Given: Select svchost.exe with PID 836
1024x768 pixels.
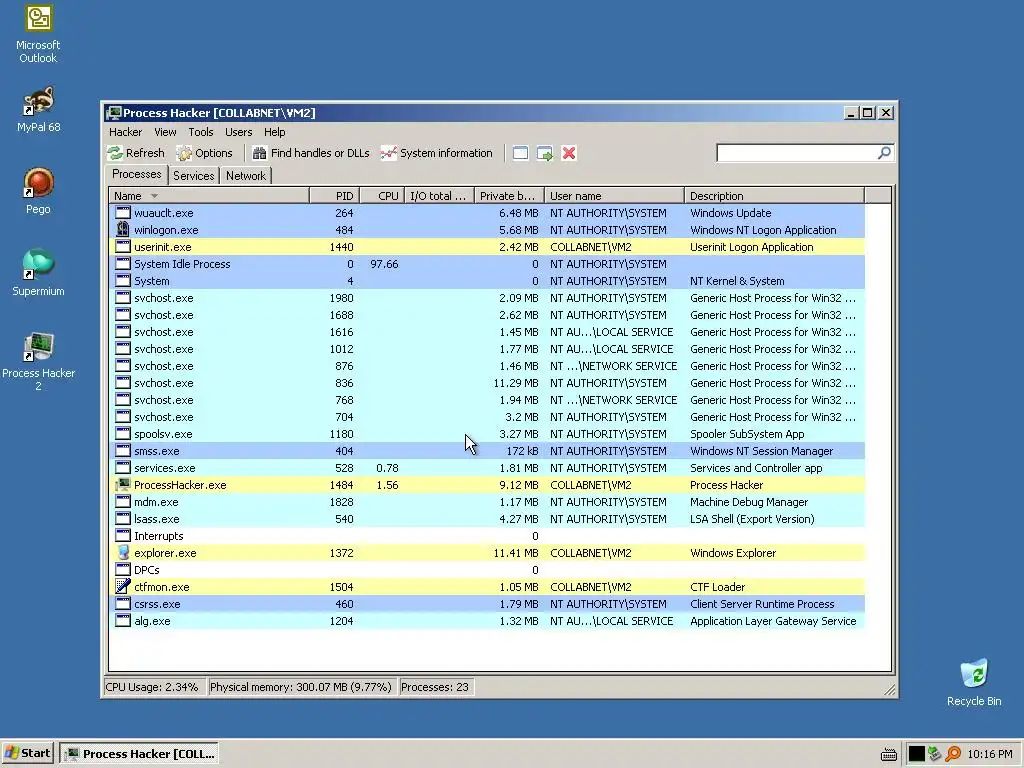Looking at the screenshot, I should click(x=487, y=383).
